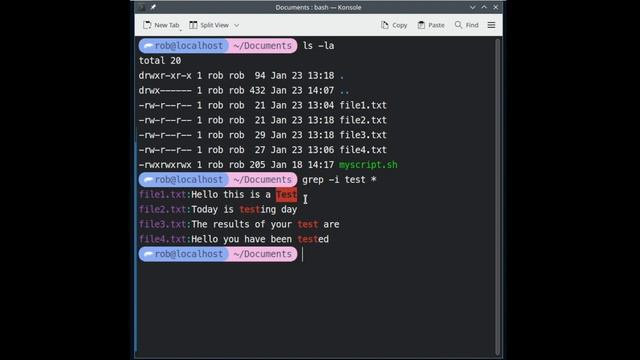Click the Split View button
Screen dimensions: 640x360
pos(209,25)
